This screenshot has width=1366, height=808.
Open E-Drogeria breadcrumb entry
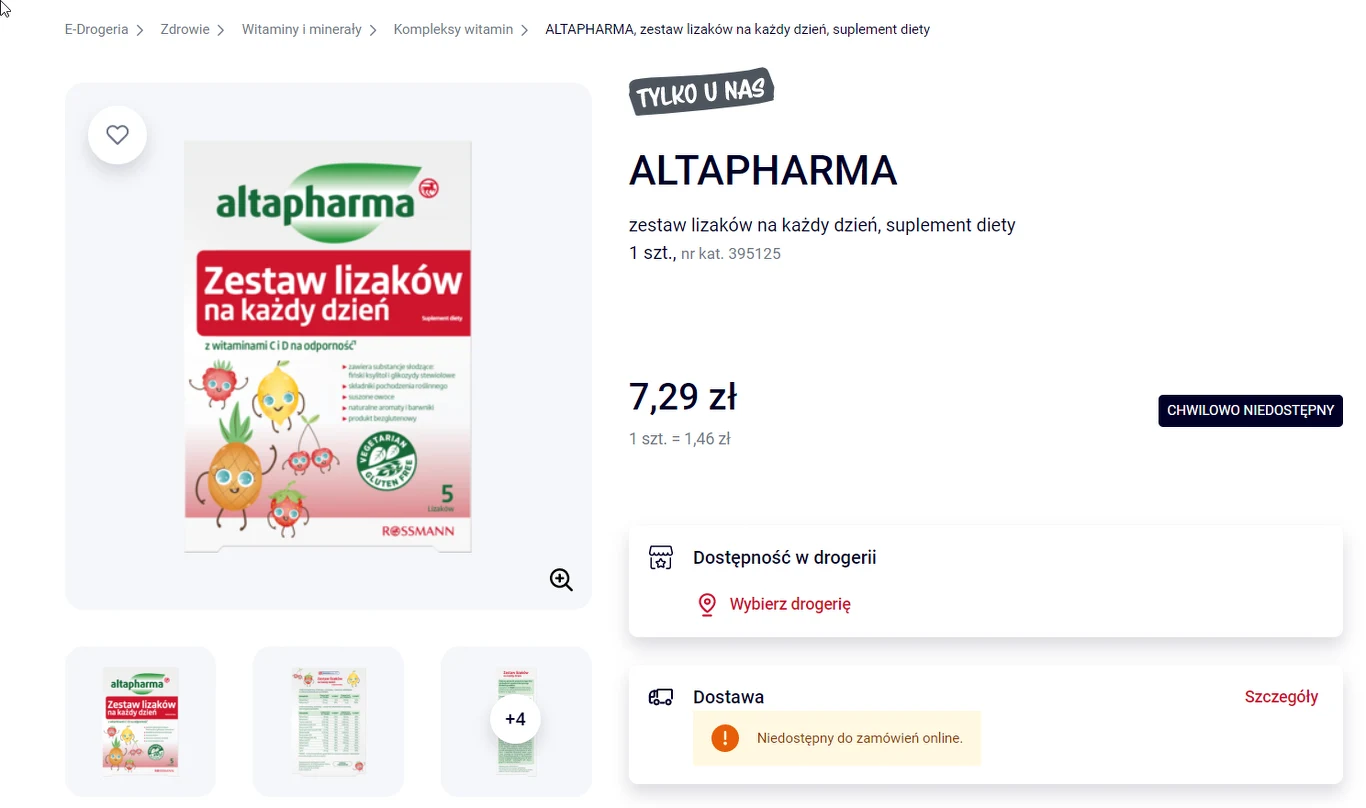point(96,29)
